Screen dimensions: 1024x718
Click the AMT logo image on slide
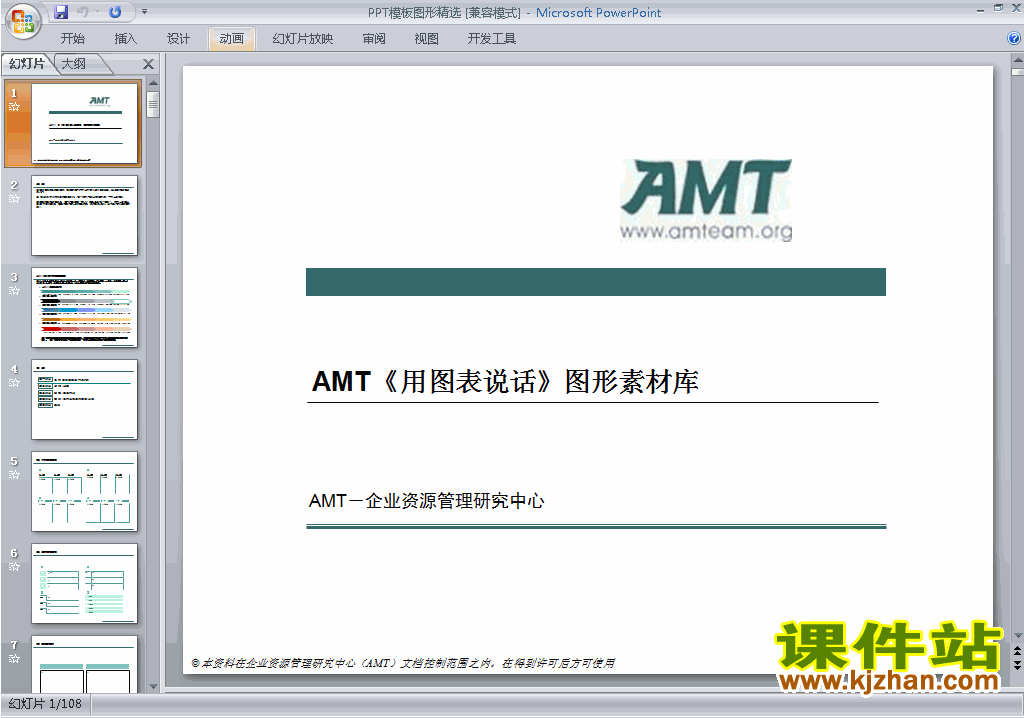[x=706, y=200]
